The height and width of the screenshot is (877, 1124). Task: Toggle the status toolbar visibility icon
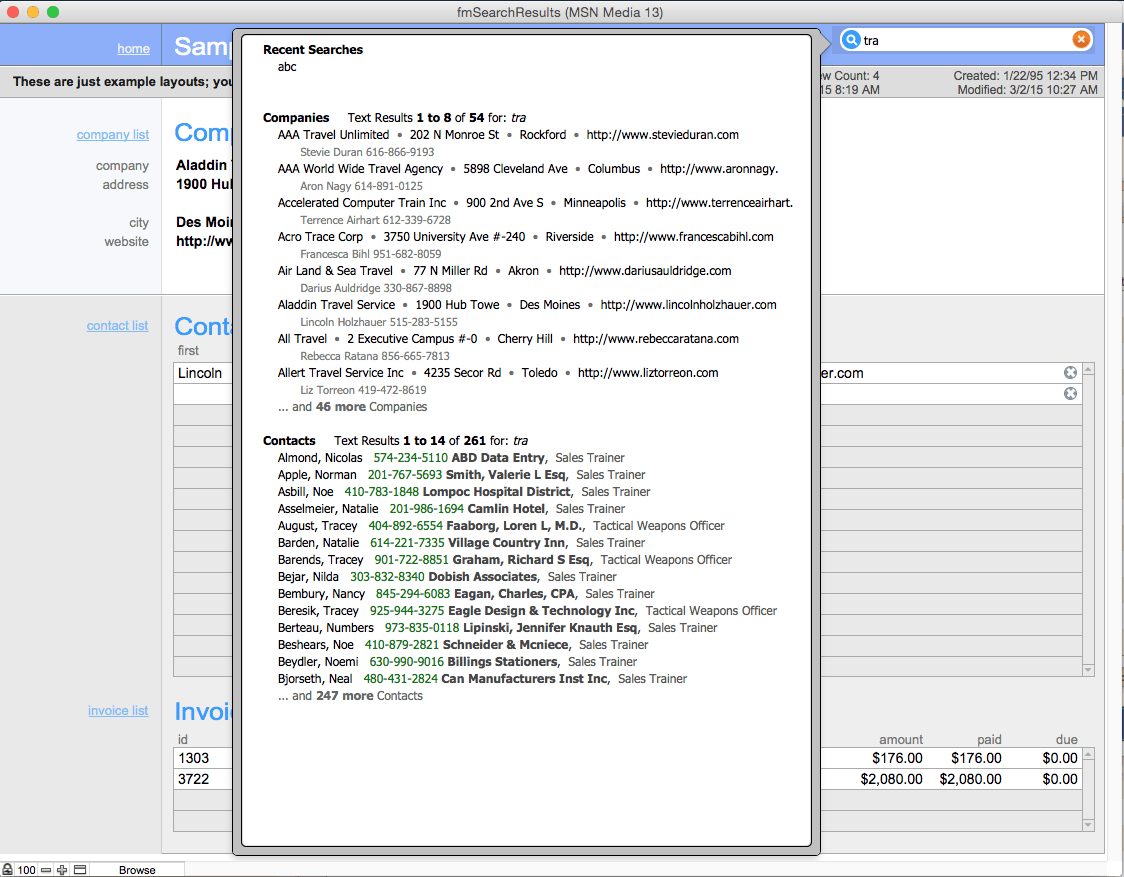click(80, 870)
